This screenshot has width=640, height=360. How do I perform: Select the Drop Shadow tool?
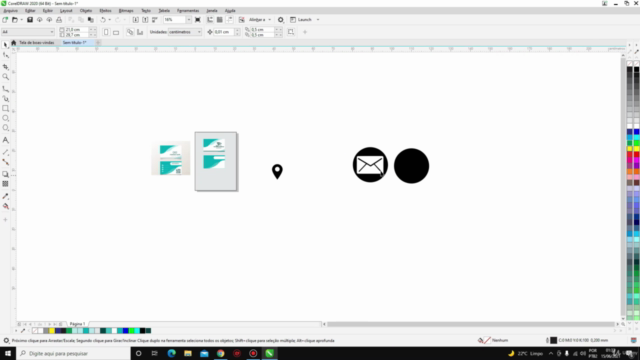(x=5, y=174)
